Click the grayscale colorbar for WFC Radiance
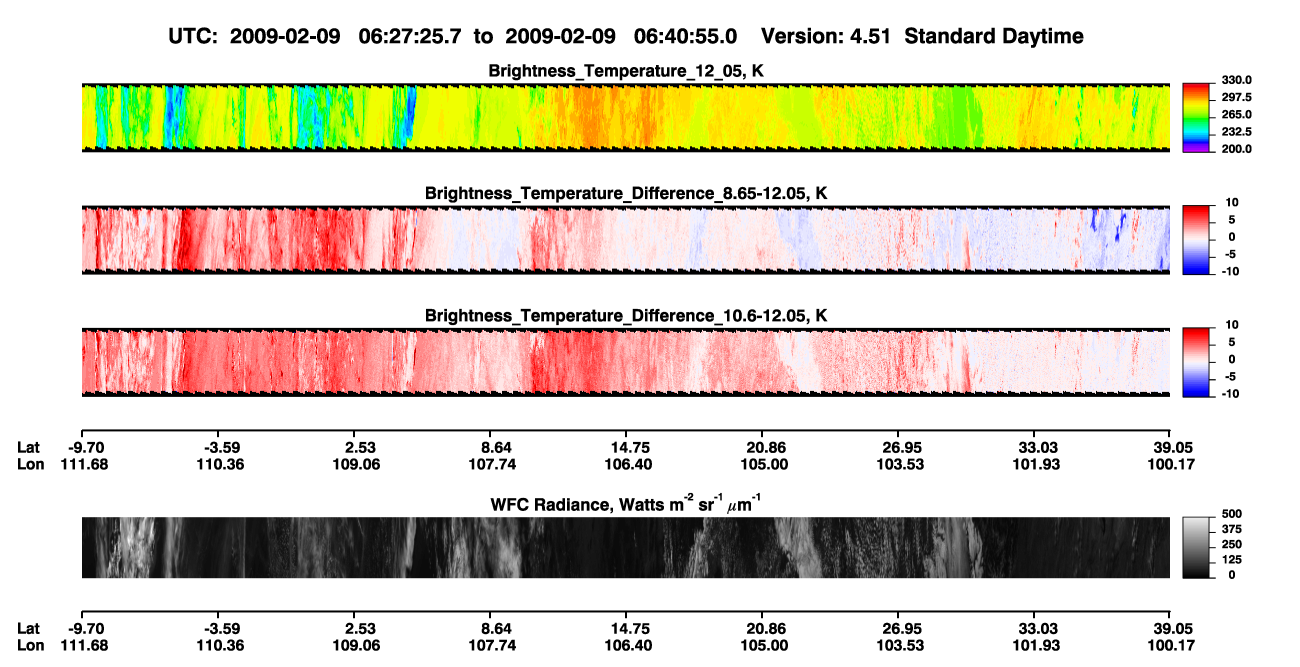The width and height of the screenshot is (1300, 667). (1196, 547)
